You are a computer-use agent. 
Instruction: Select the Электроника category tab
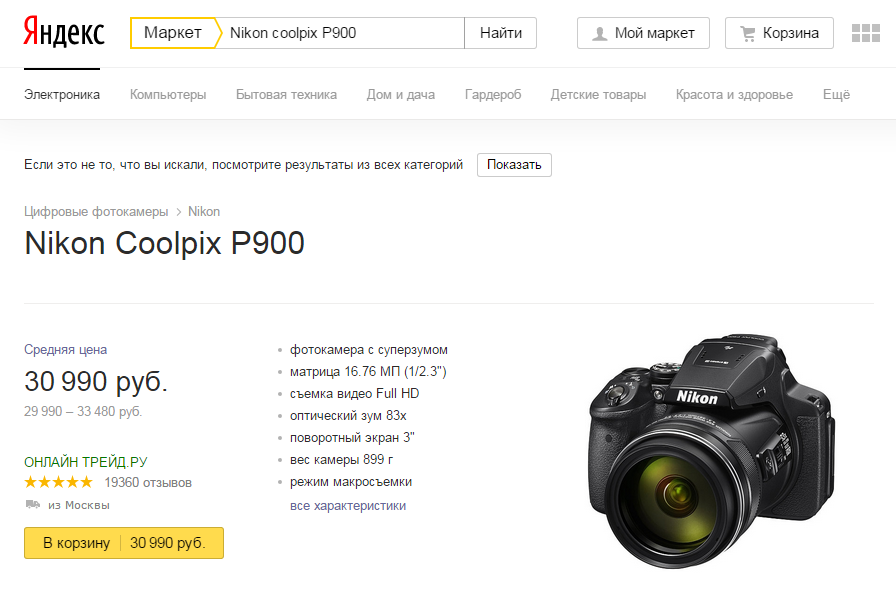(62, 94)
